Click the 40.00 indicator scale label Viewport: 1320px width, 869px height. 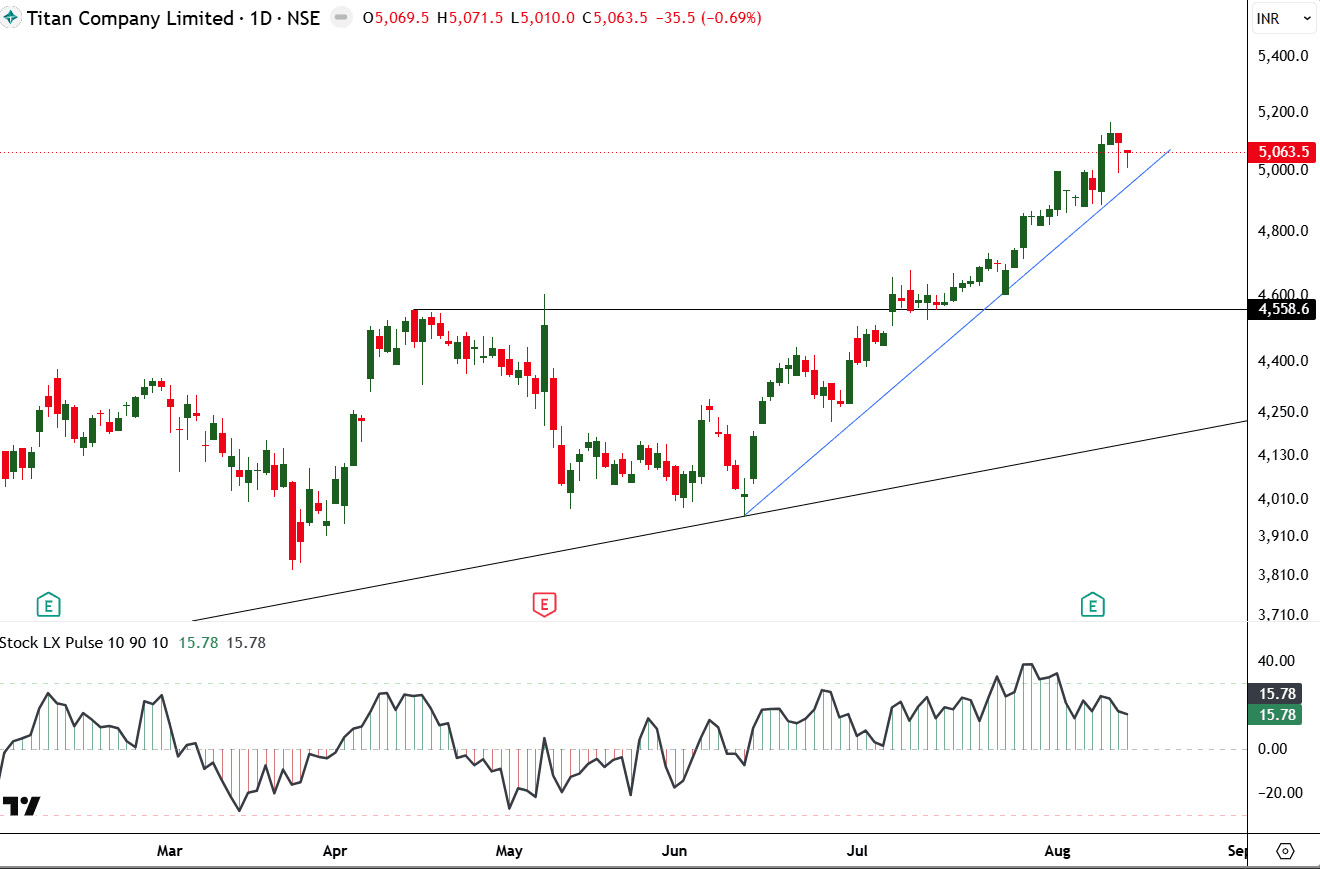pyautogui.click(x=1278, y=660)
